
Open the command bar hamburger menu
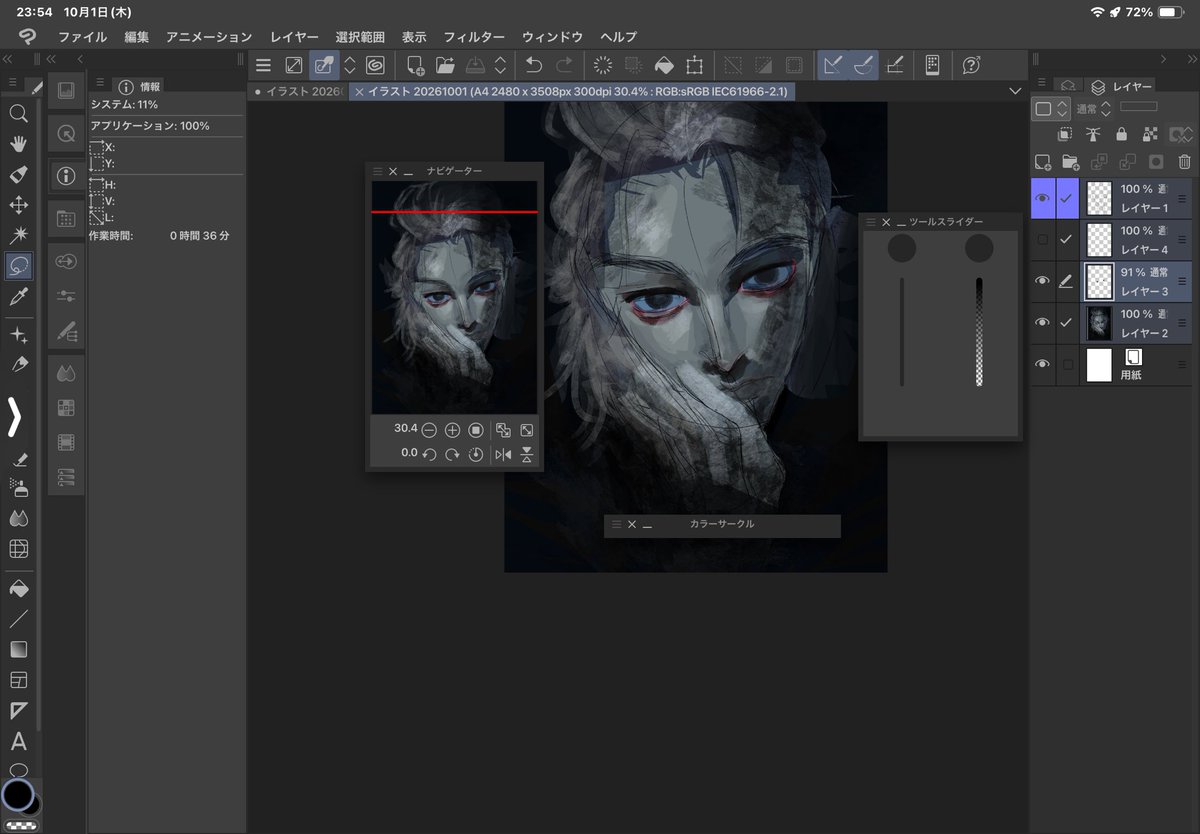tap(263, 65)
